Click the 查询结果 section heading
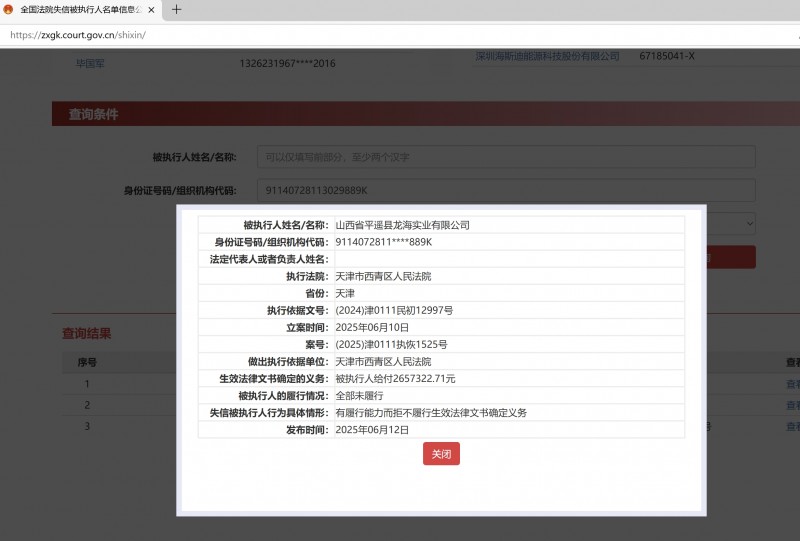 [87, 334]
